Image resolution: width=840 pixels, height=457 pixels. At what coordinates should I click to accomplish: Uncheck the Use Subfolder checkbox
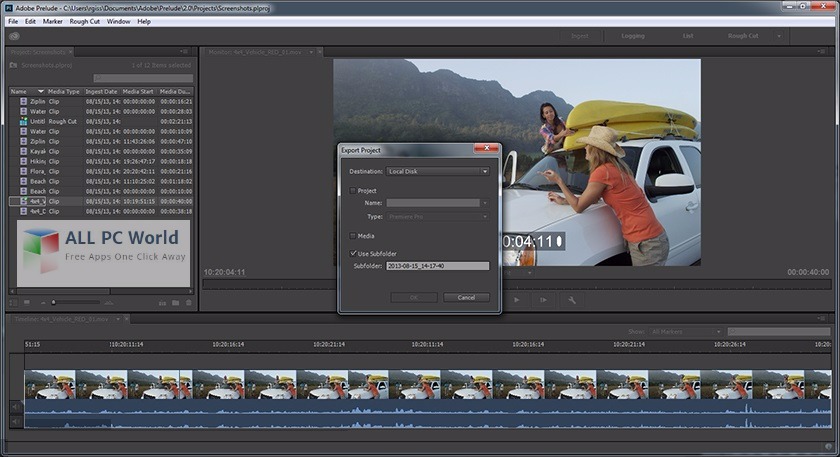(352, 254)
